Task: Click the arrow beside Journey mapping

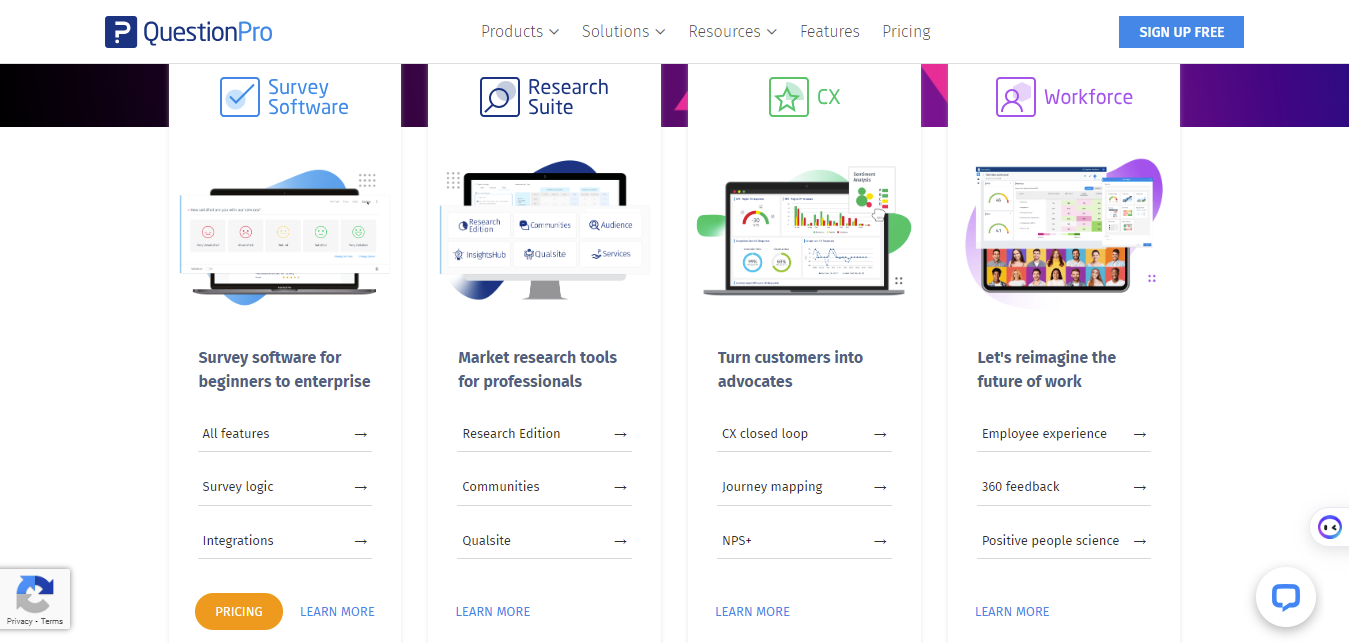Action: click(880, 487)
